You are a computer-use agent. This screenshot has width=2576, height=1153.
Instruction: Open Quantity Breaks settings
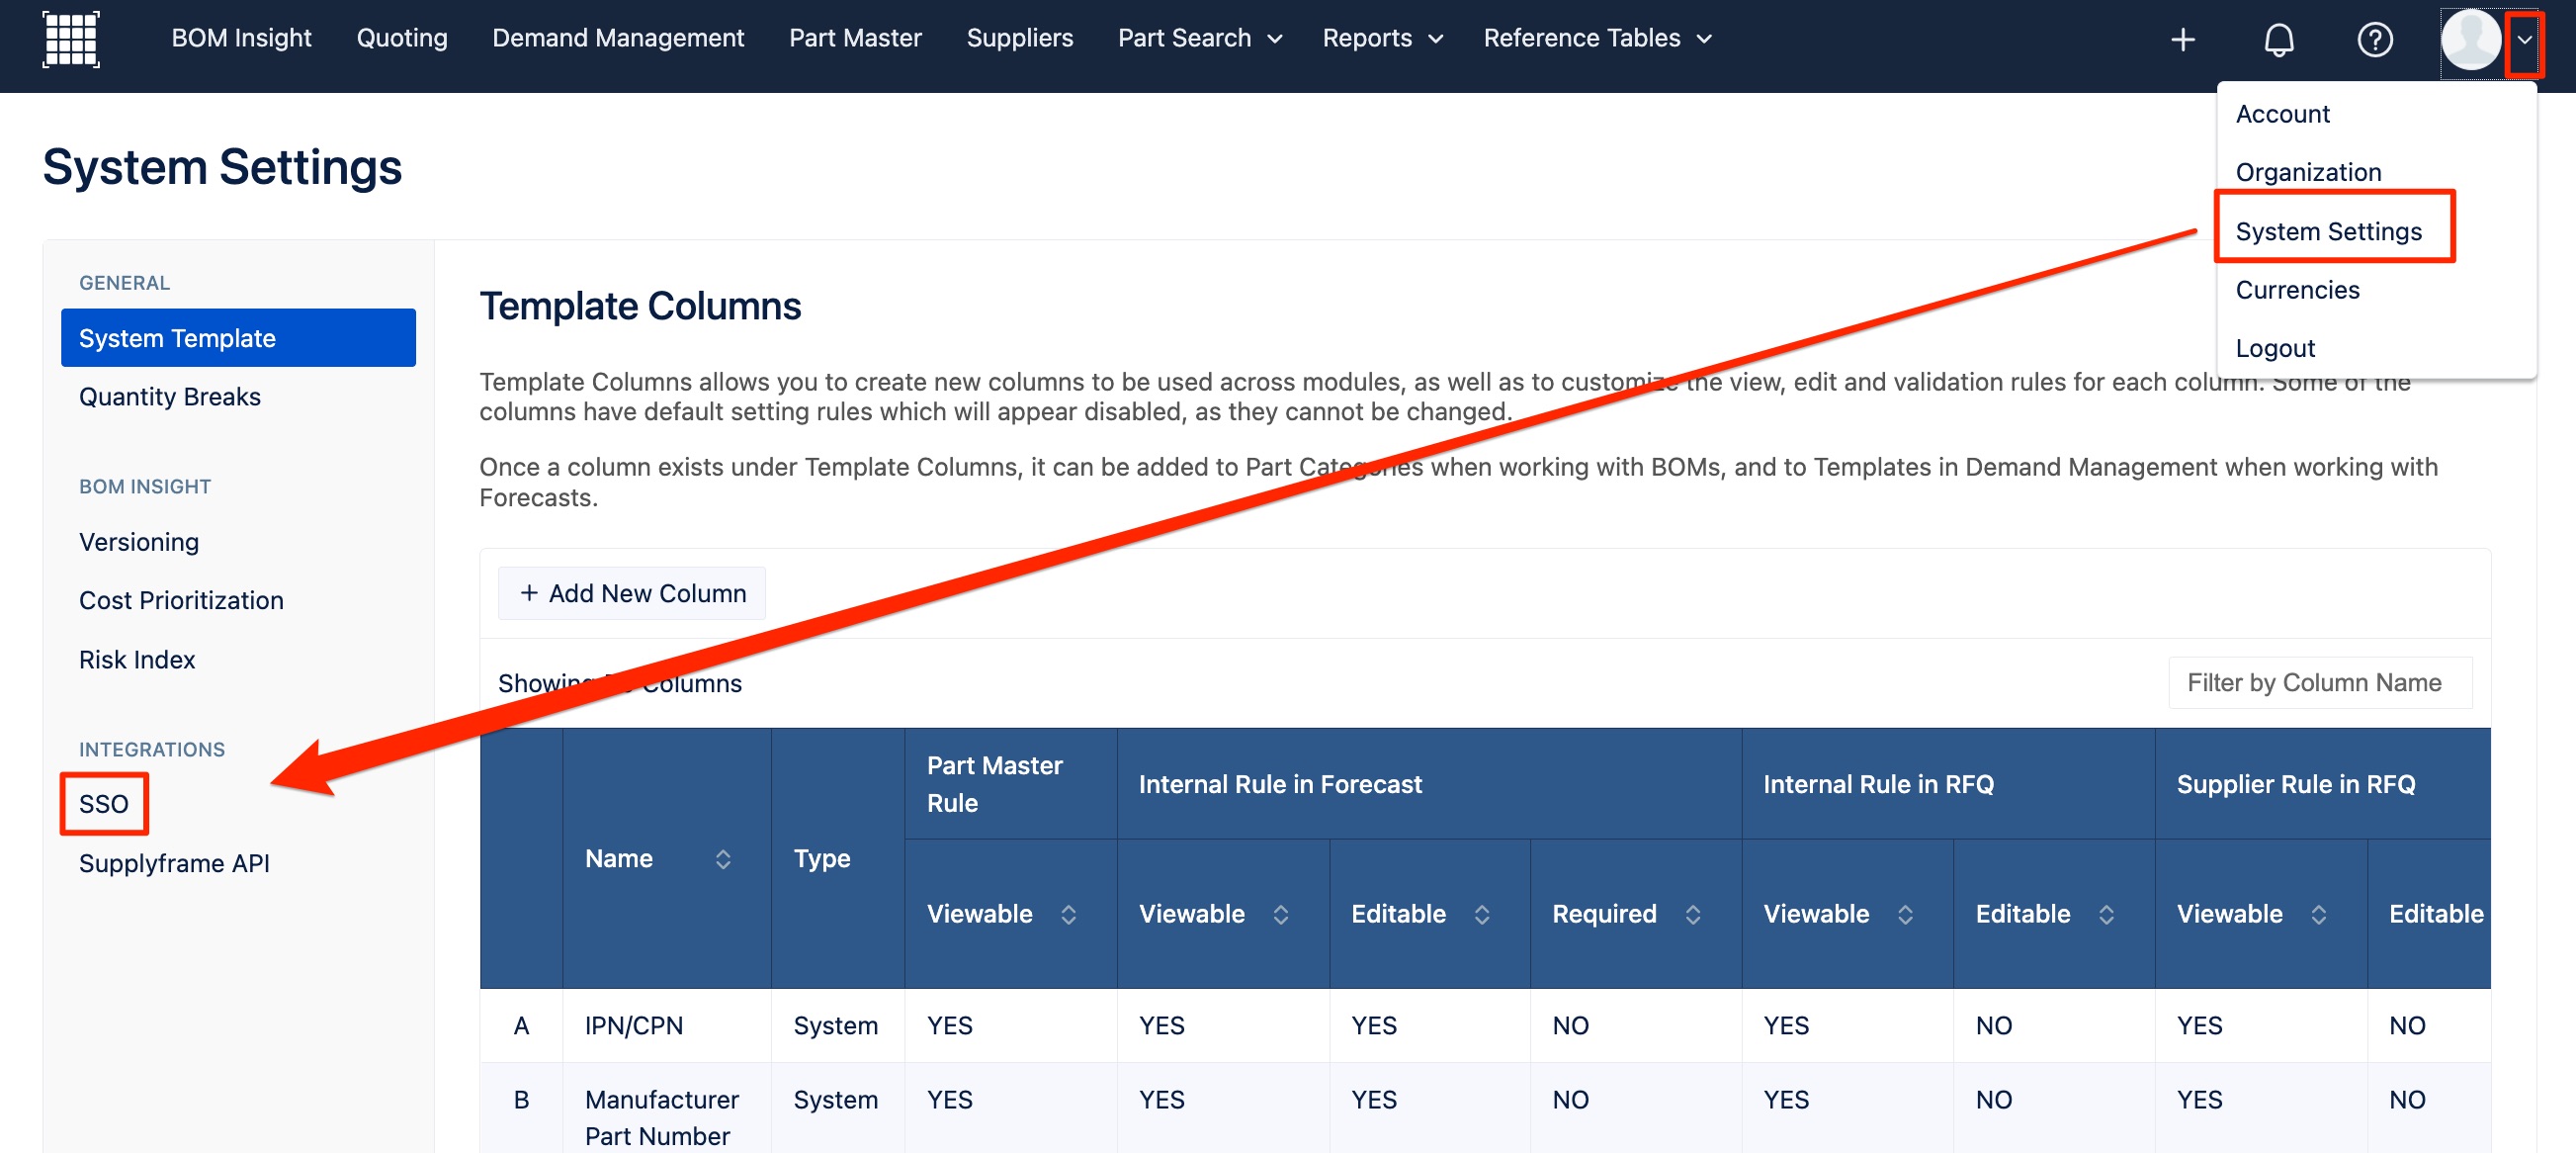(x=170, y=397)
